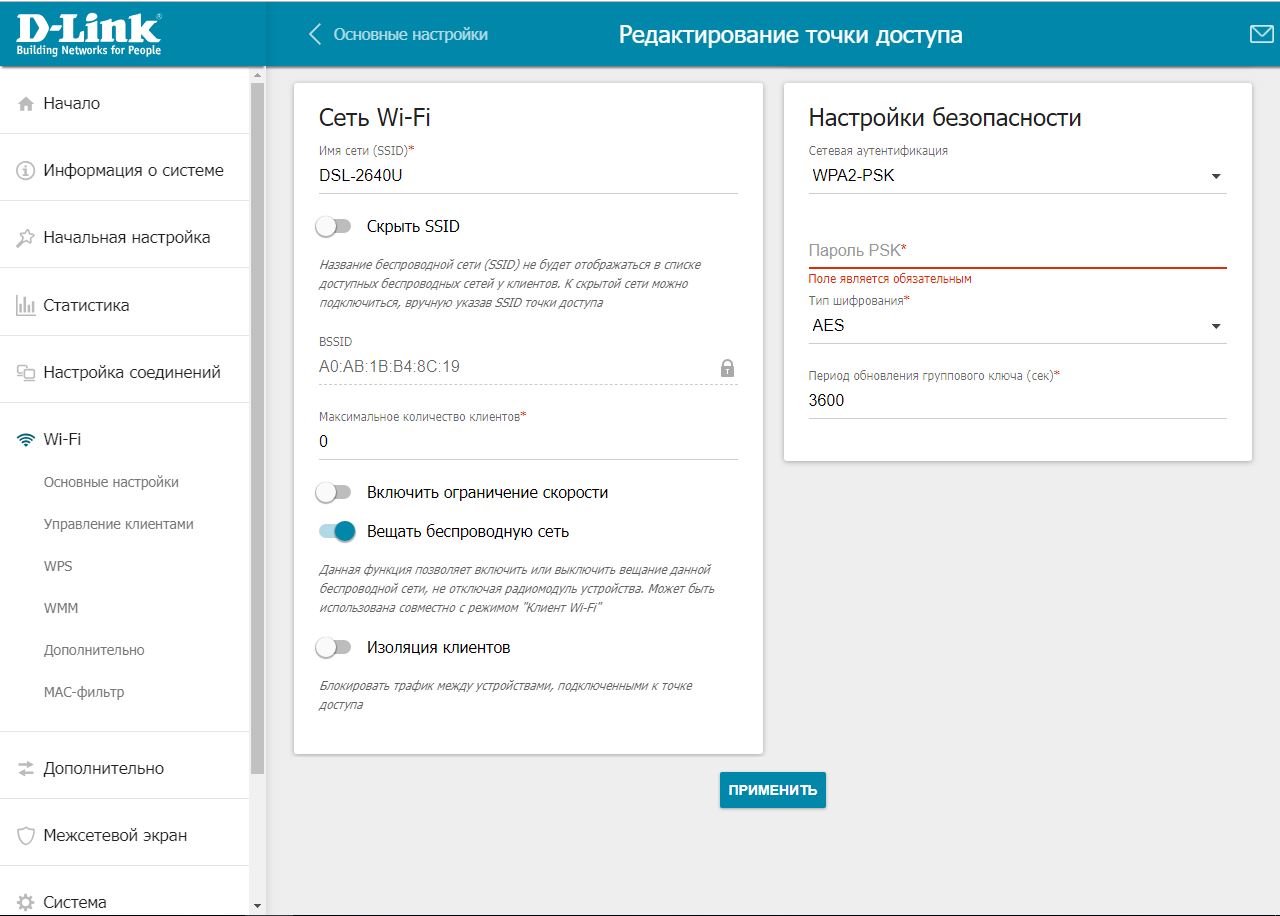This screenshot has height=916, width=1280.
Task: Click the Поле является обязательным error text
Action: click(x=890, y=279)
